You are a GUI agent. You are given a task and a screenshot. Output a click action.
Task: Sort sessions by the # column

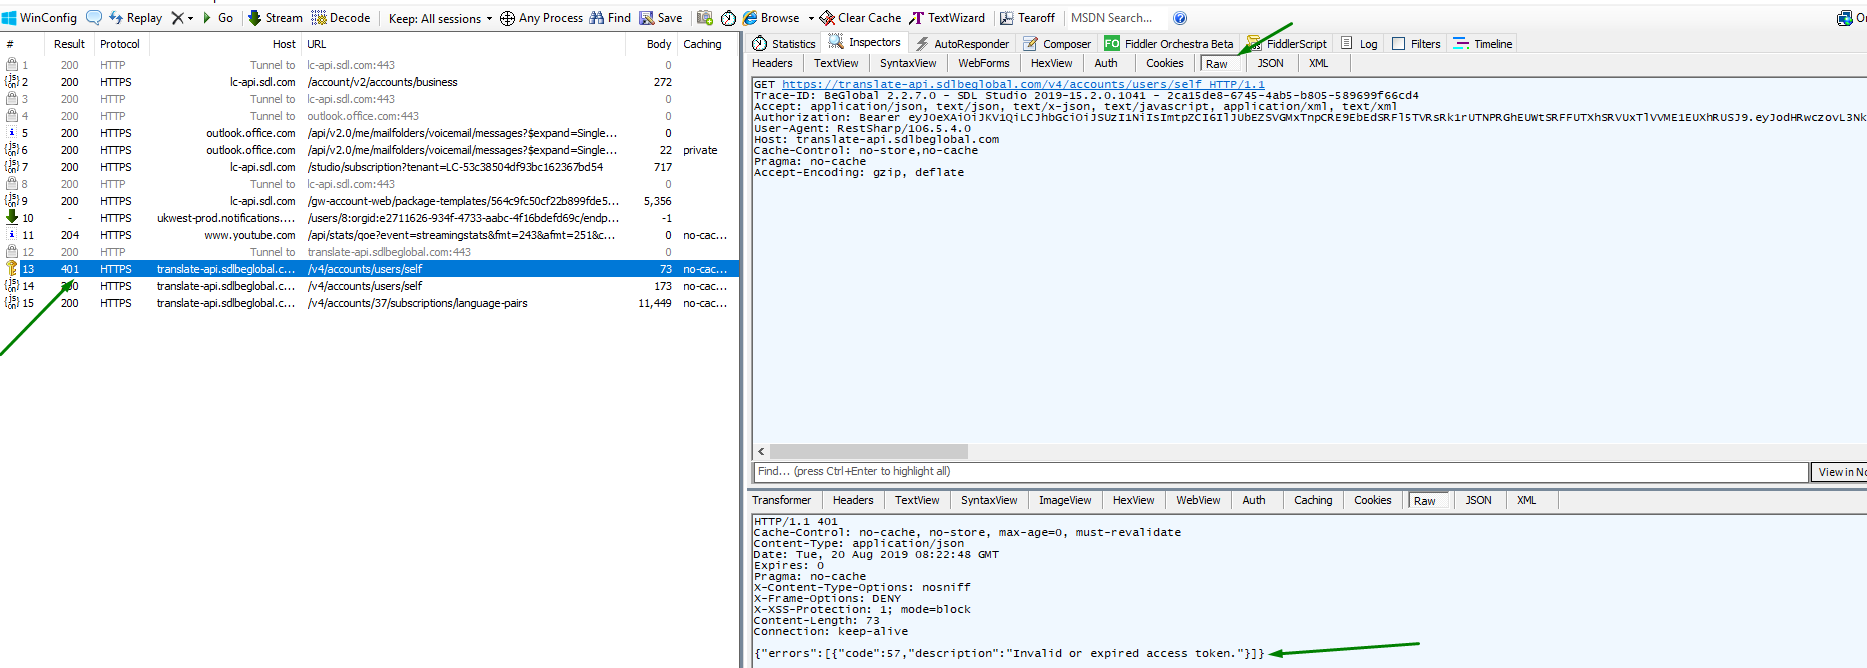coord(23,44)
